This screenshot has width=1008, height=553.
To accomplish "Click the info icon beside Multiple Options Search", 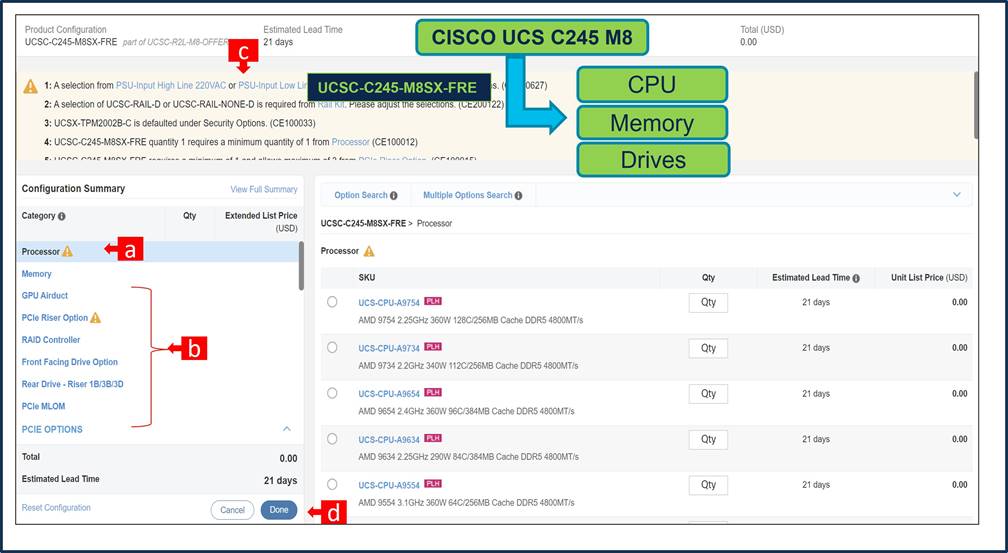I will [x=518, y=195].
